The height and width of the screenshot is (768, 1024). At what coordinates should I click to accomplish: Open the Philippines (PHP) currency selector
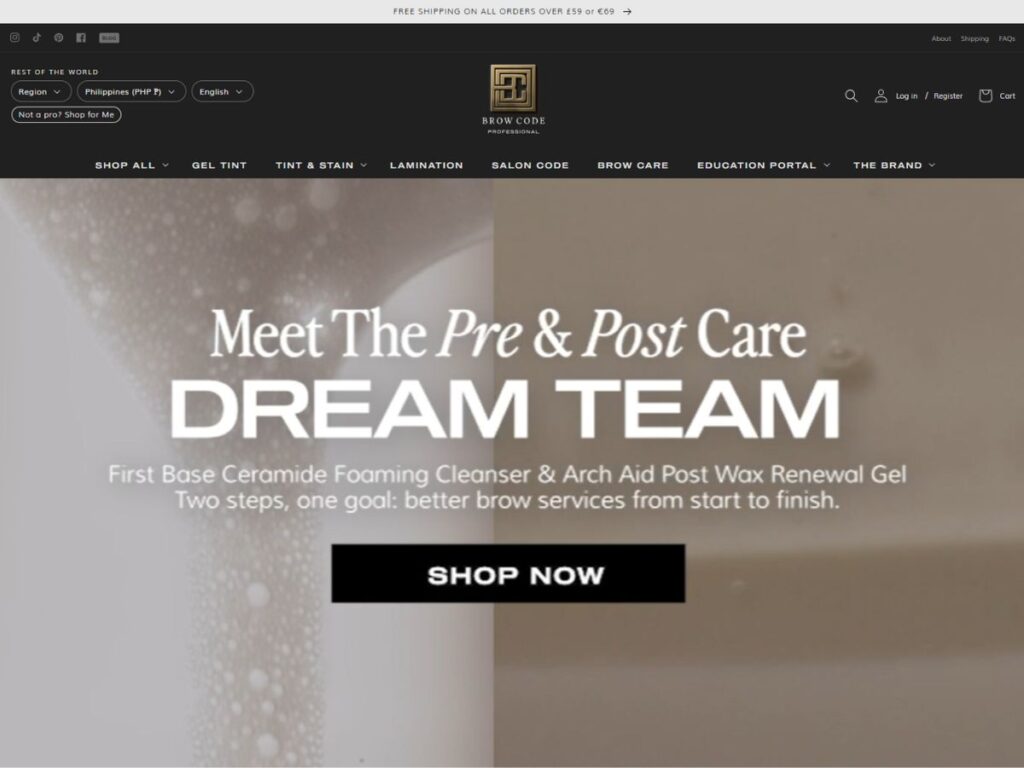coord(131,91)
